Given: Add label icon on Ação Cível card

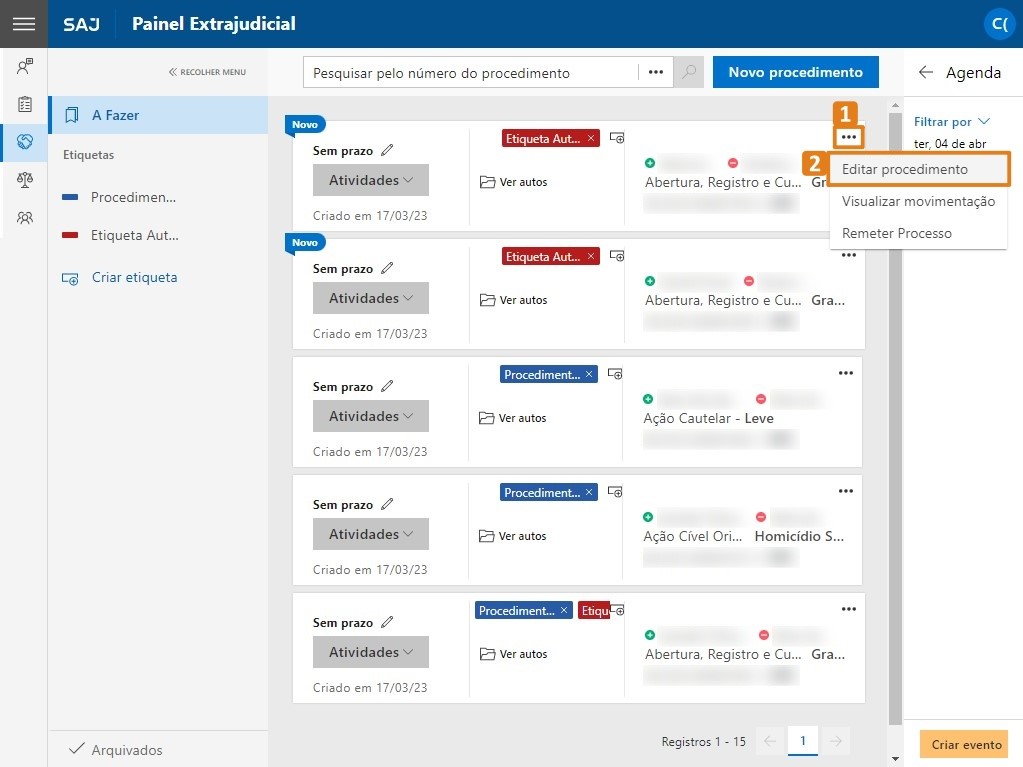Looking at the screenshot, I should 615,492.
